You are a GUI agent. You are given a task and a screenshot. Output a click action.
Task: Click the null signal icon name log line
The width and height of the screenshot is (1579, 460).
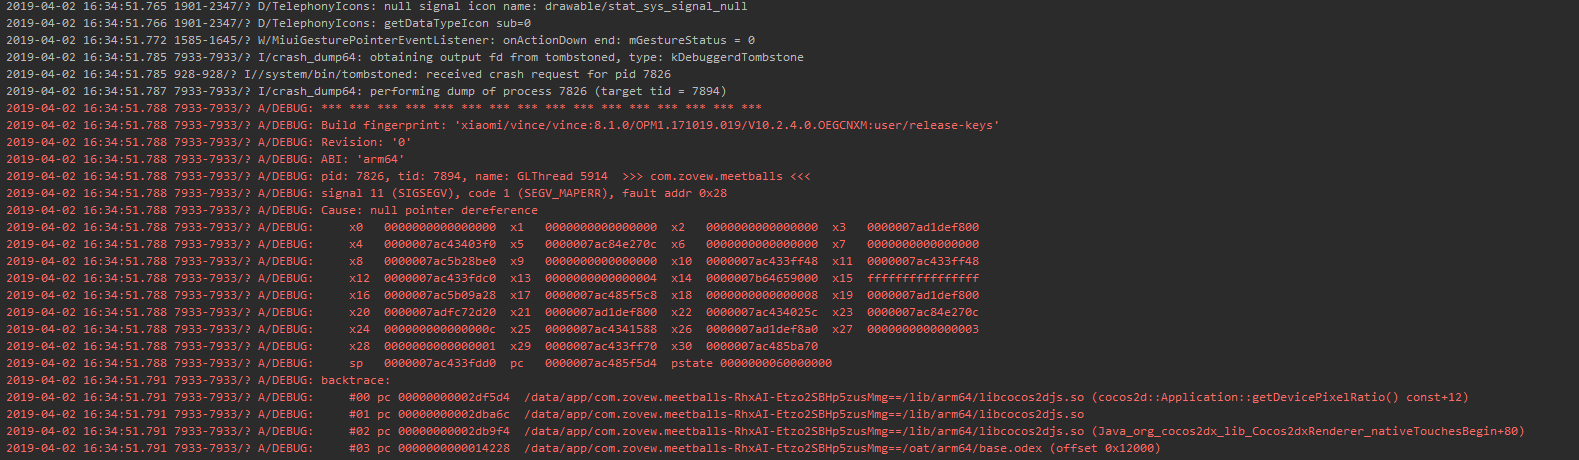coord(500,6)
